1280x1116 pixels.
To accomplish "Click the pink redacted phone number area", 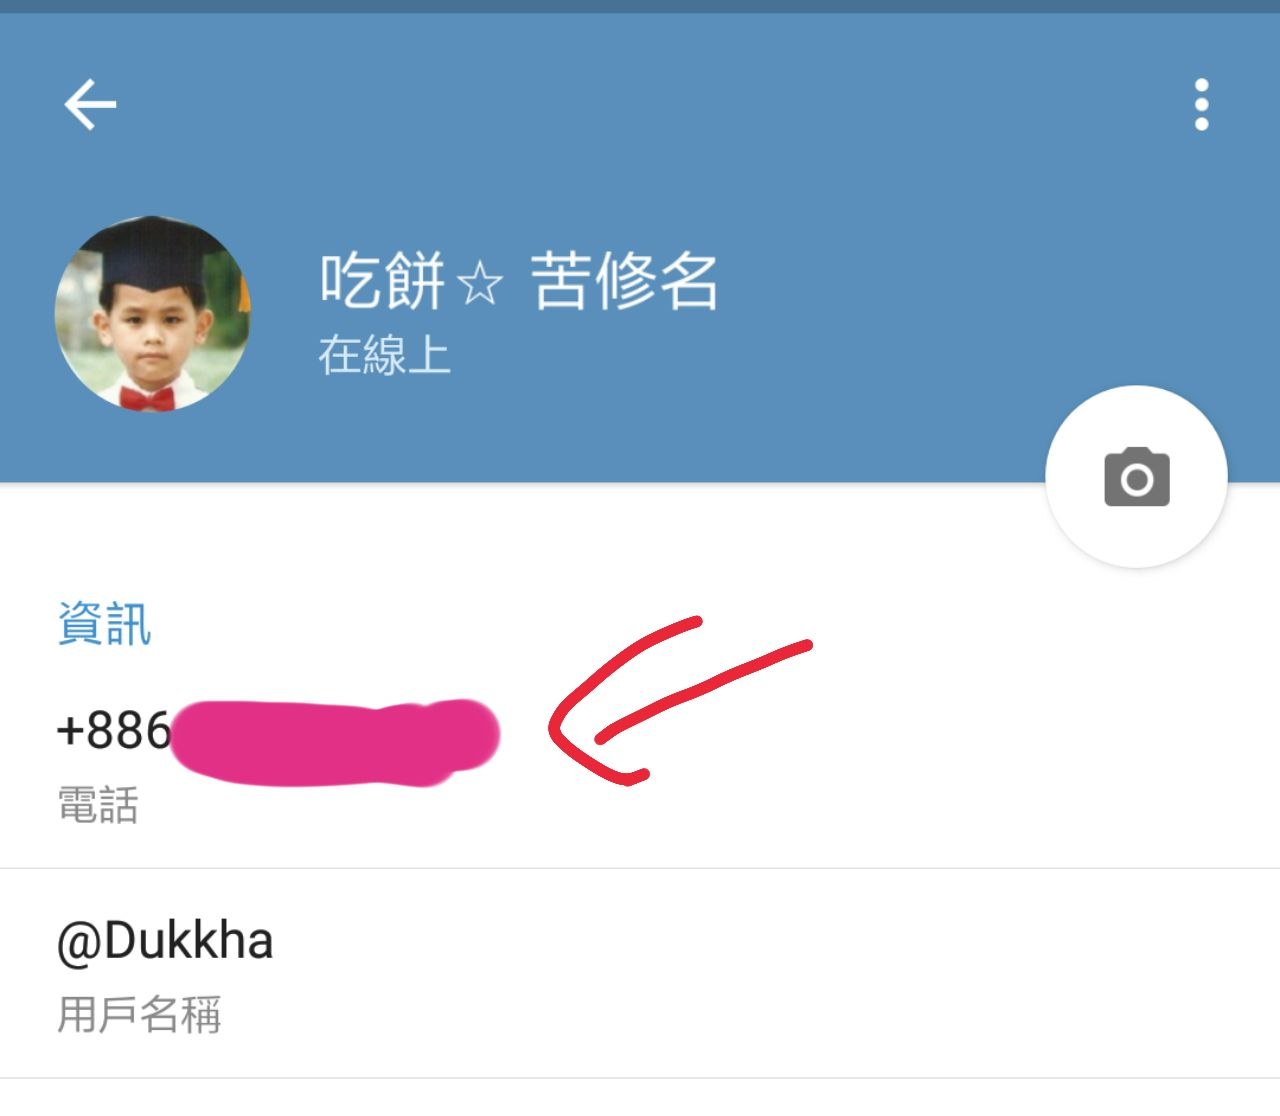I will (x=334, y=742).
